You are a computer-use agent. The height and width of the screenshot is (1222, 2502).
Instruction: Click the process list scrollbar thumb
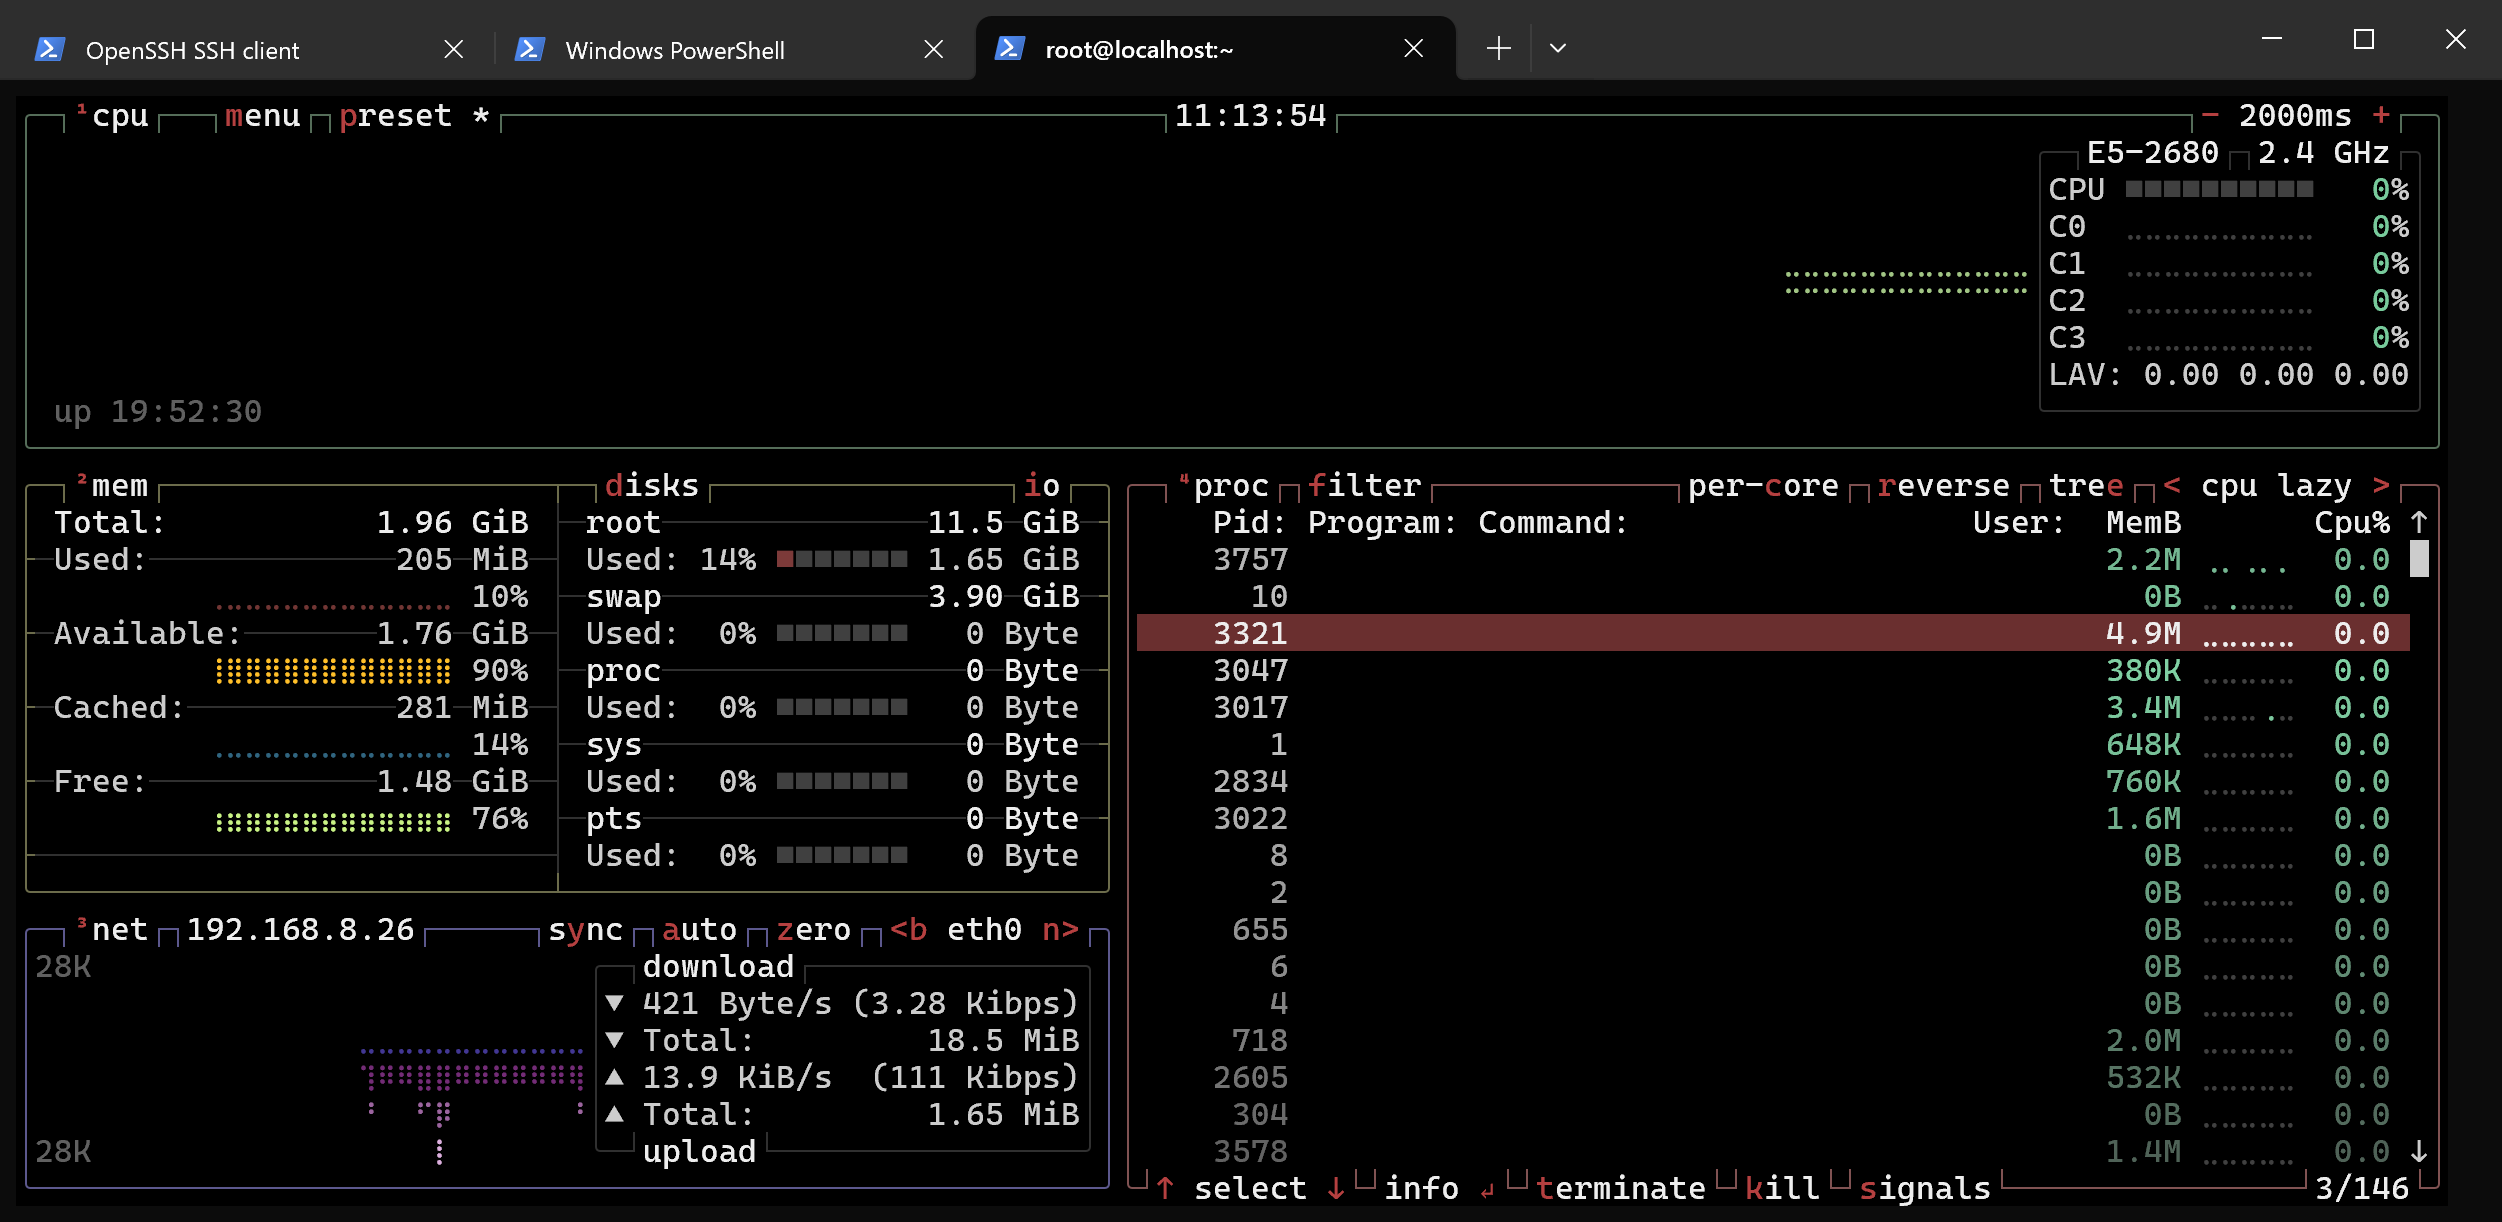click(2419, 559)
